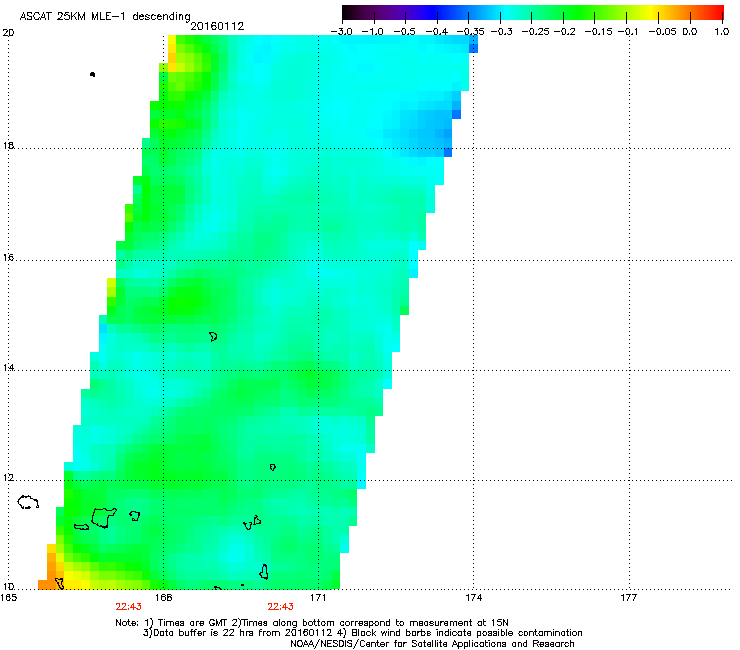740x650 pixels.
Task: Click the longitude axis label '177'
Action: [x=629, y=598]
